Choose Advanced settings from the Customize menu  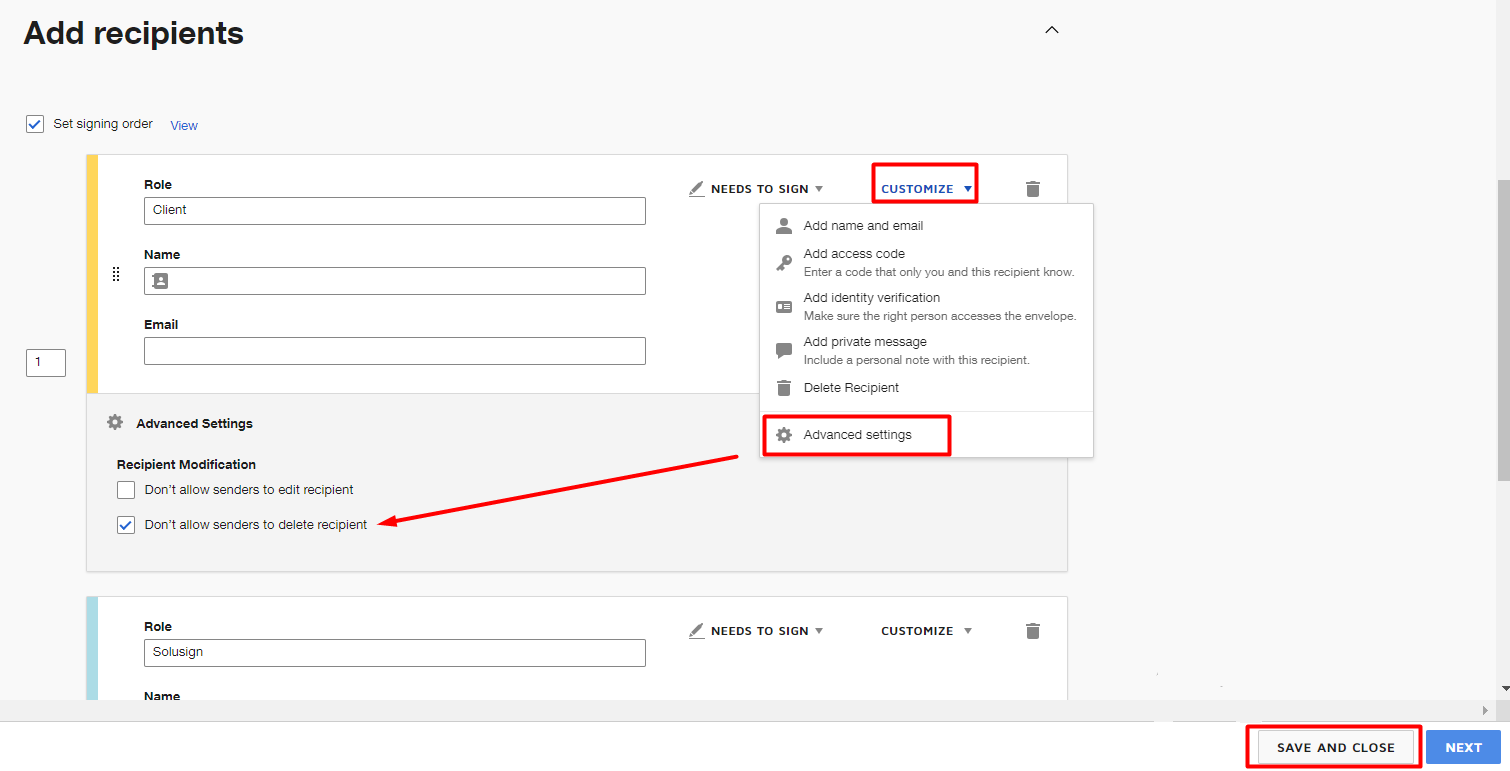point(857,434)
